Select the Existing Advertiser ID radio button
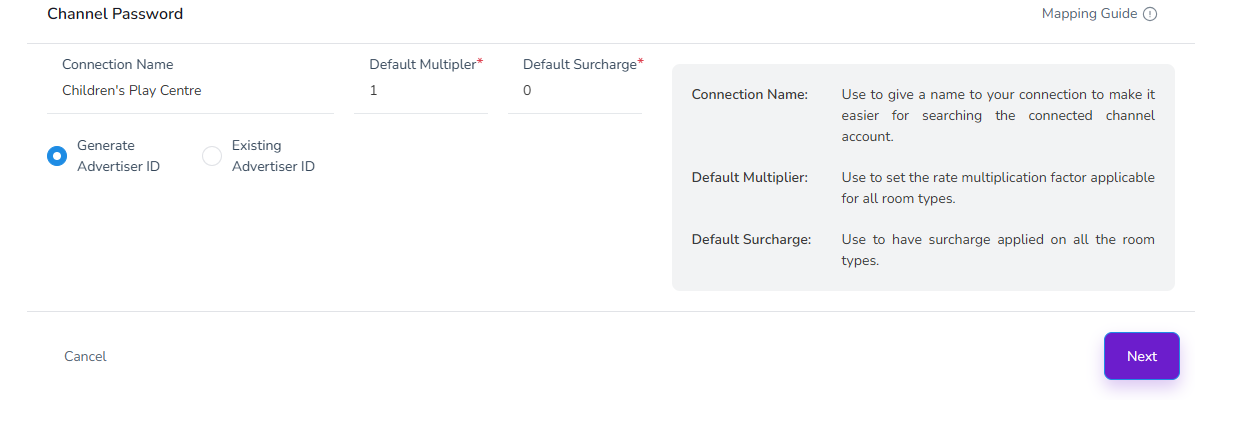The width and height of the screenshot is (1237, 441). (212, 156)
